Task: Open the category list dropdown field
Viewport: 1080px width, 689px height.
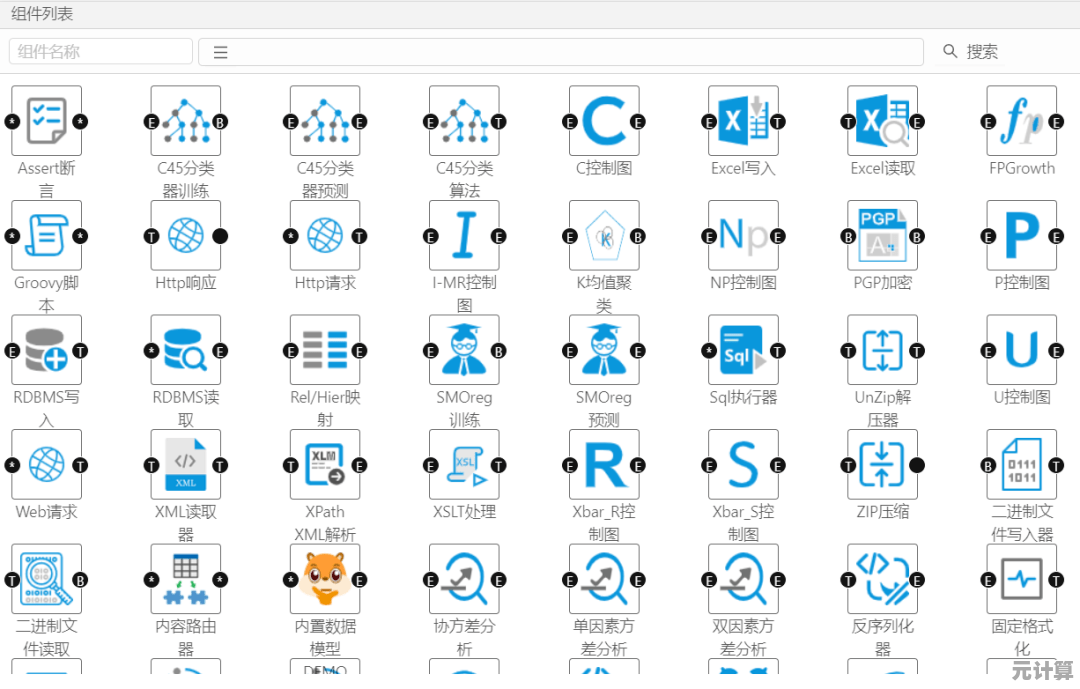Action: [x=560, y=52]
